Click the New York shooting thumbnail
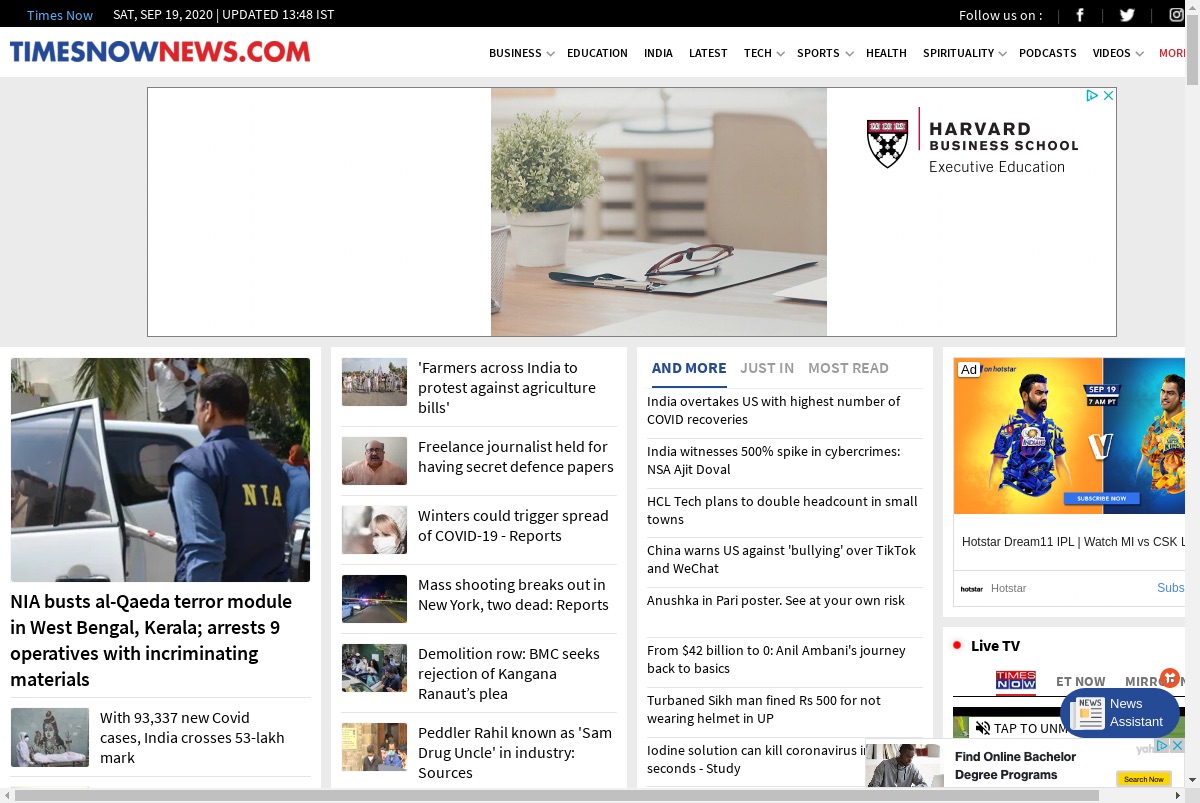Image resolution: width=1200 pixels, height=803 pixels. tap(374, 599)
